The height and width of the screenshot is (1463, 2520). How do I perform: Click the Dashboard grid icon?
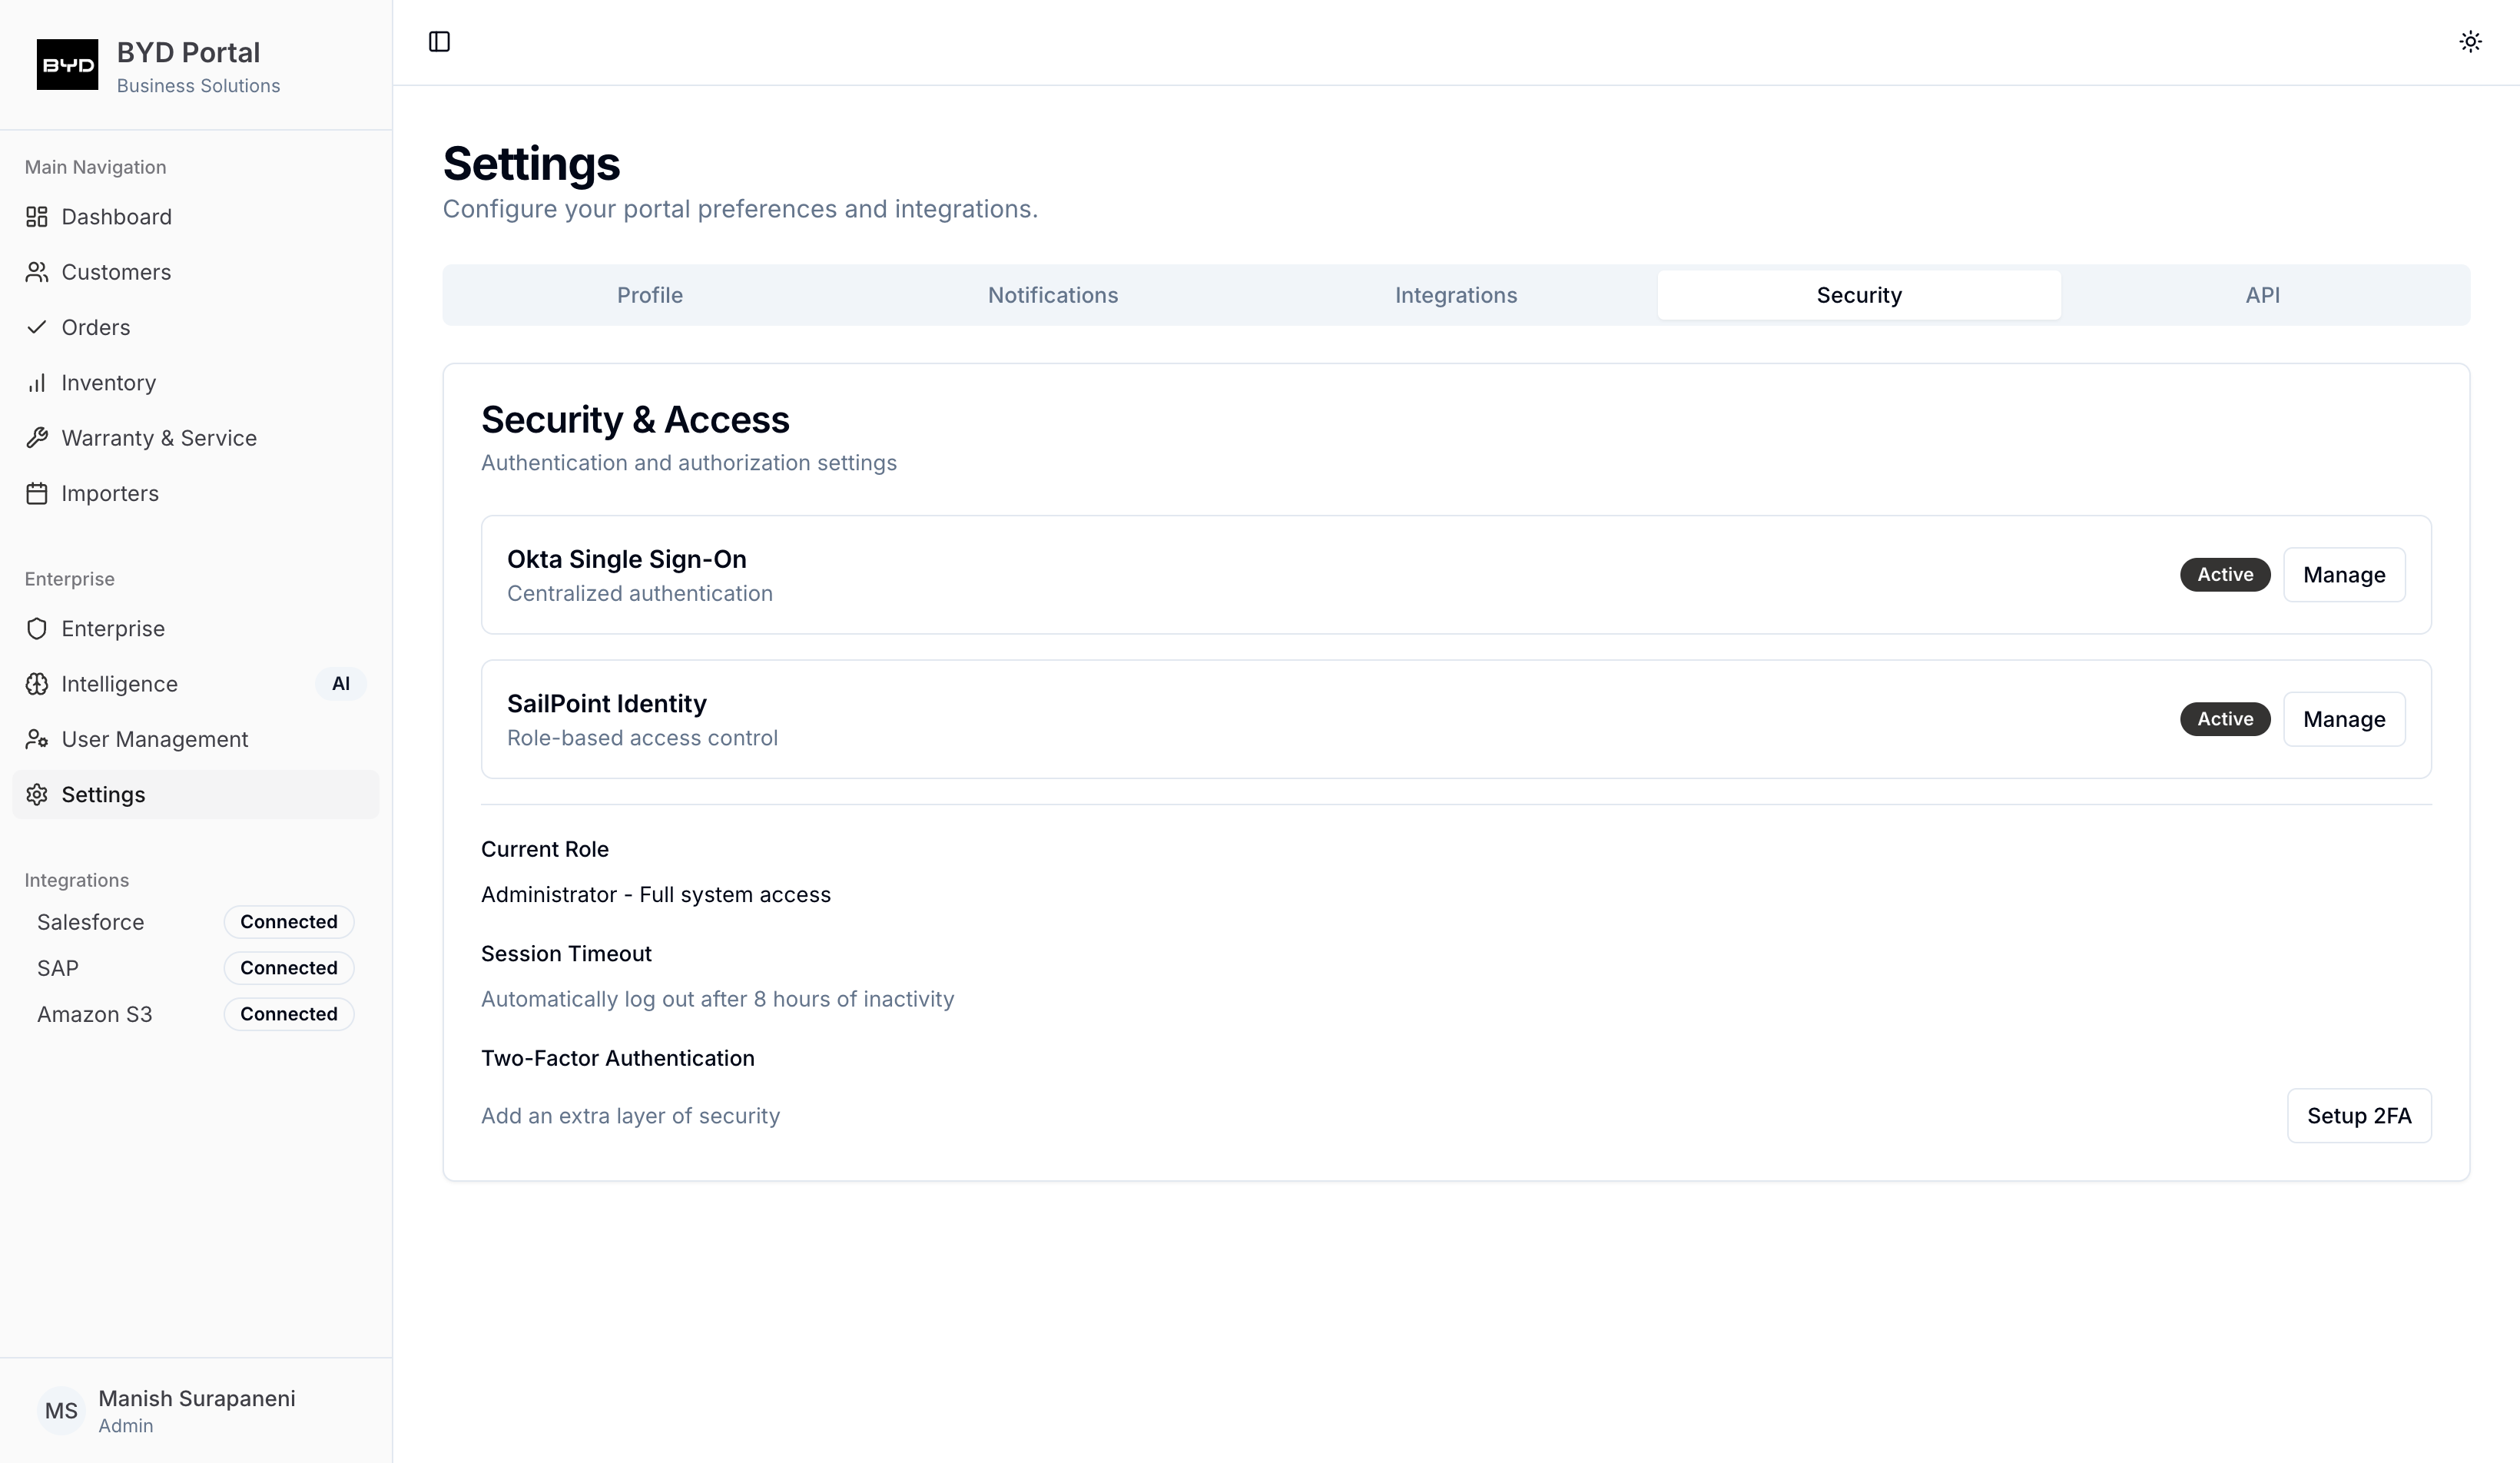(37, 217)
